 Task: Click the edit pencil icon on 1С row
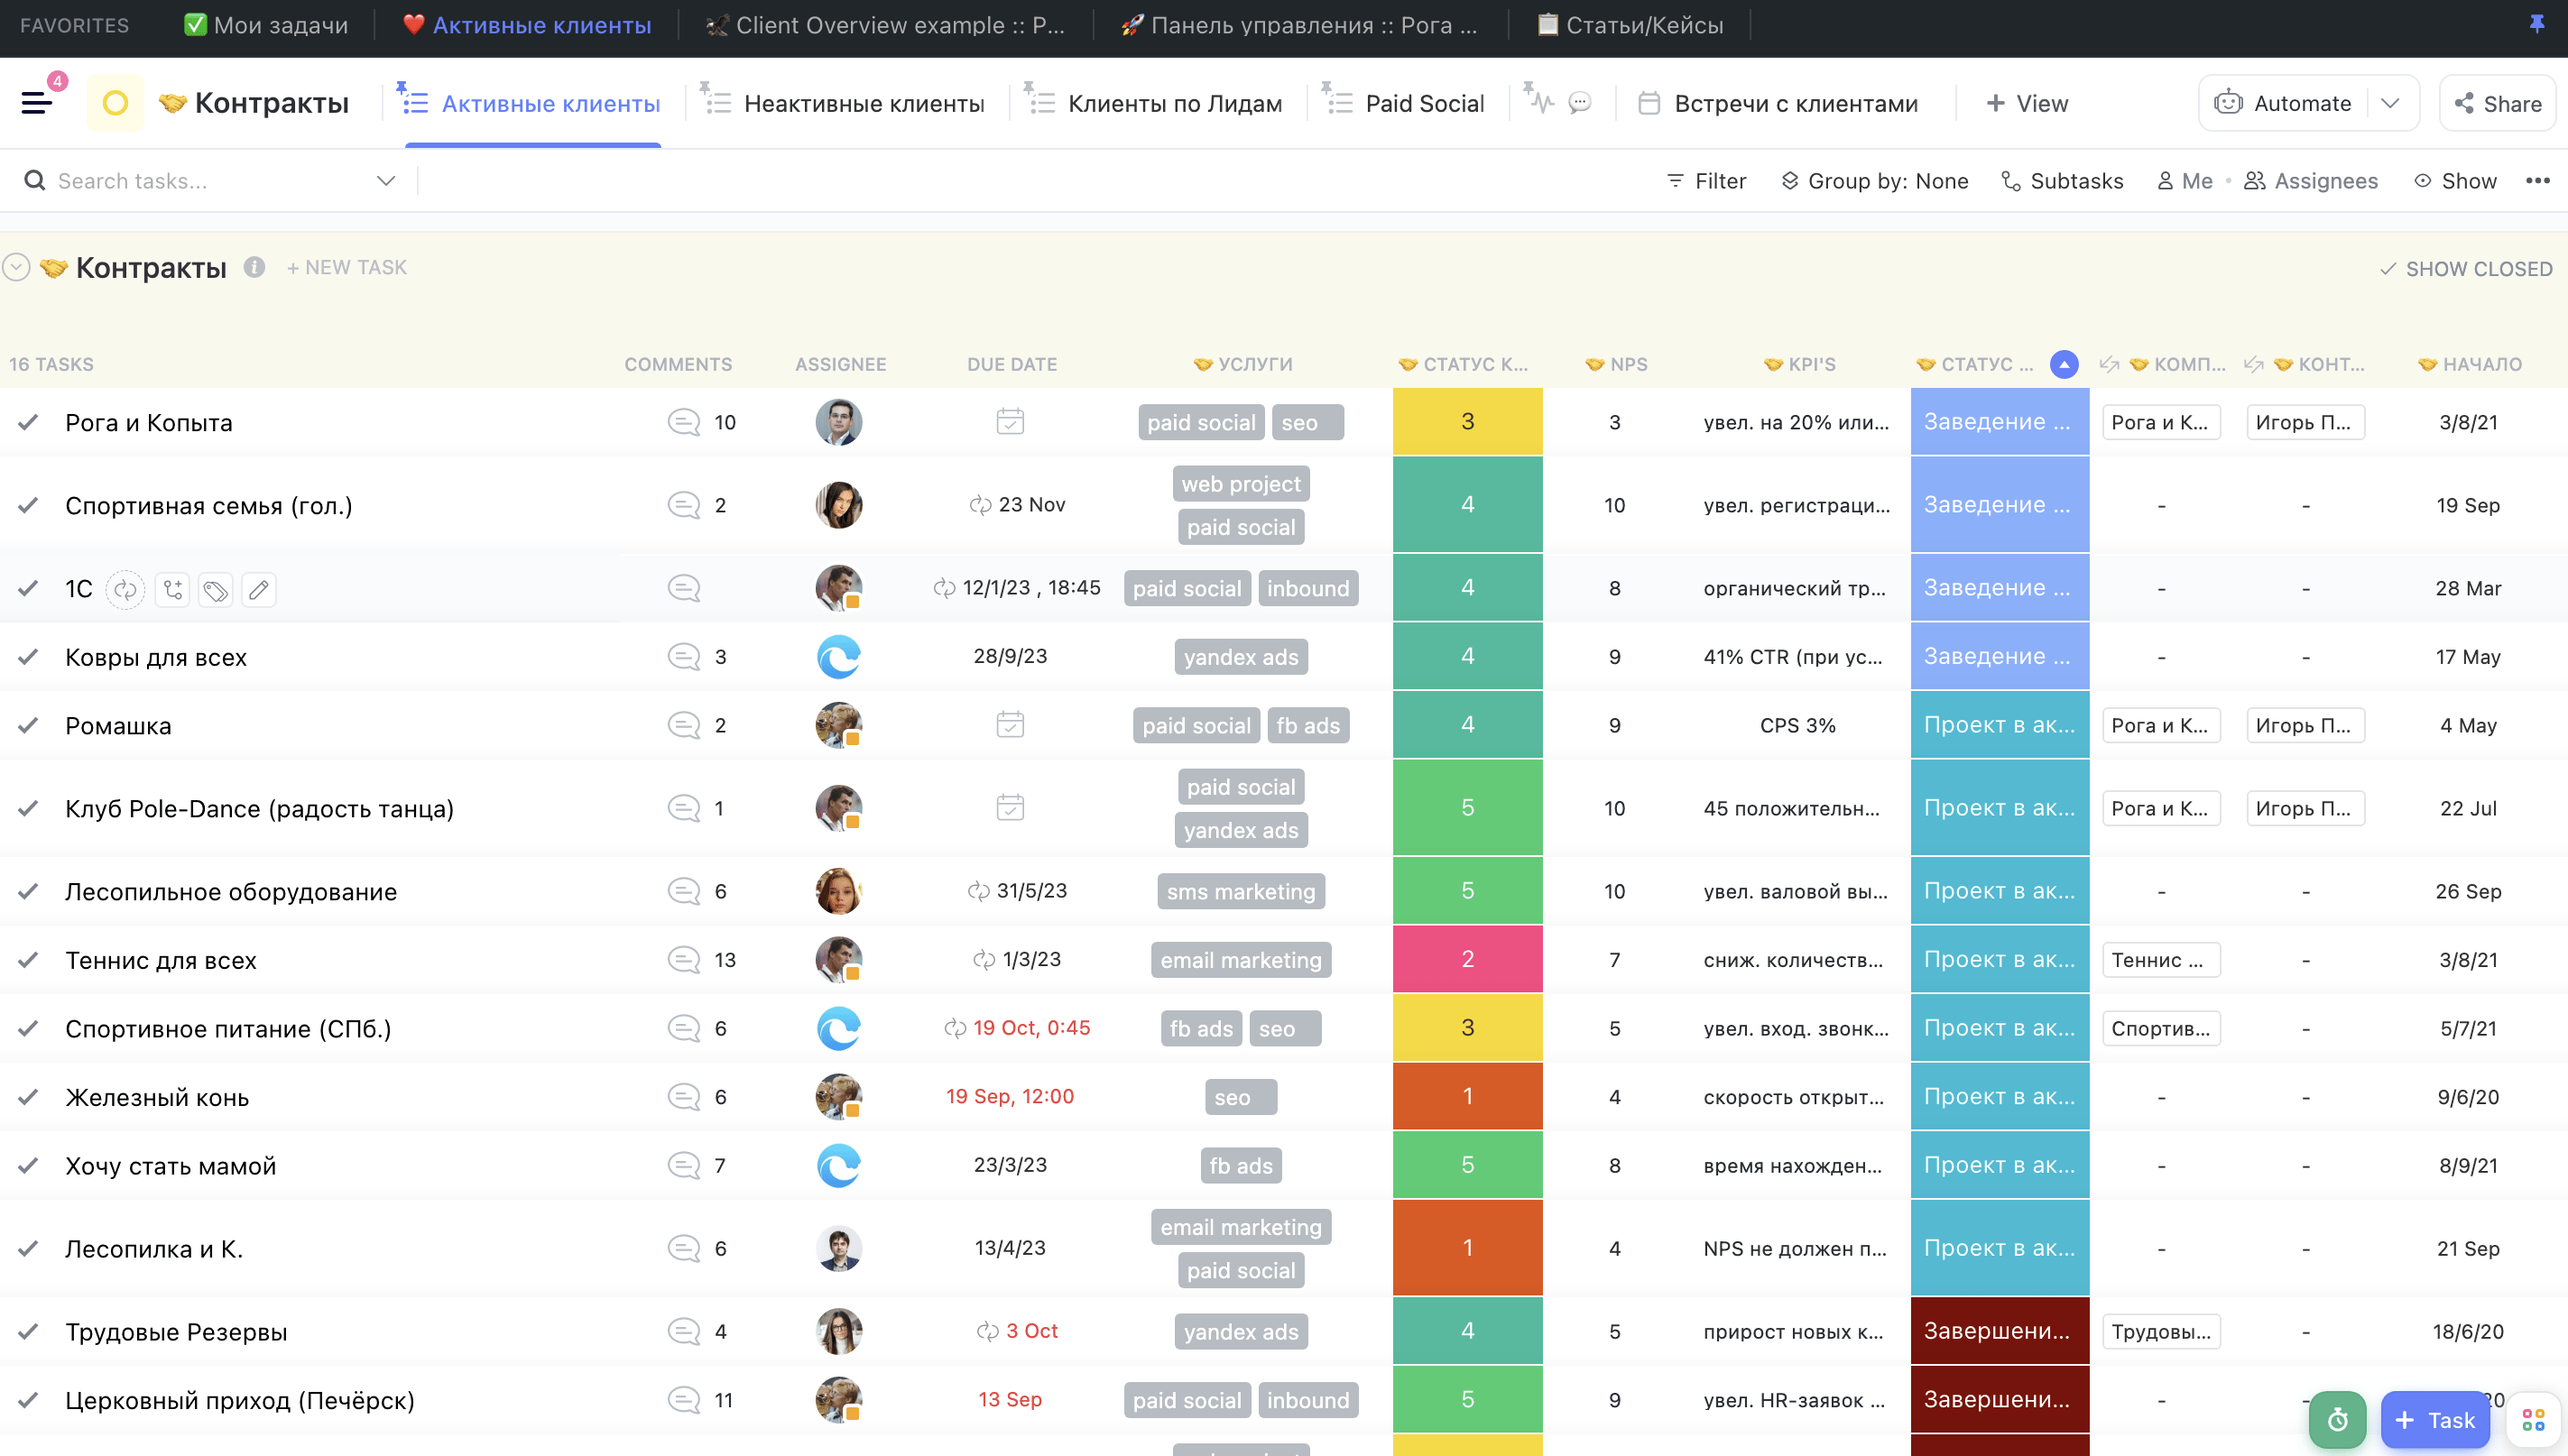point(258,589)
